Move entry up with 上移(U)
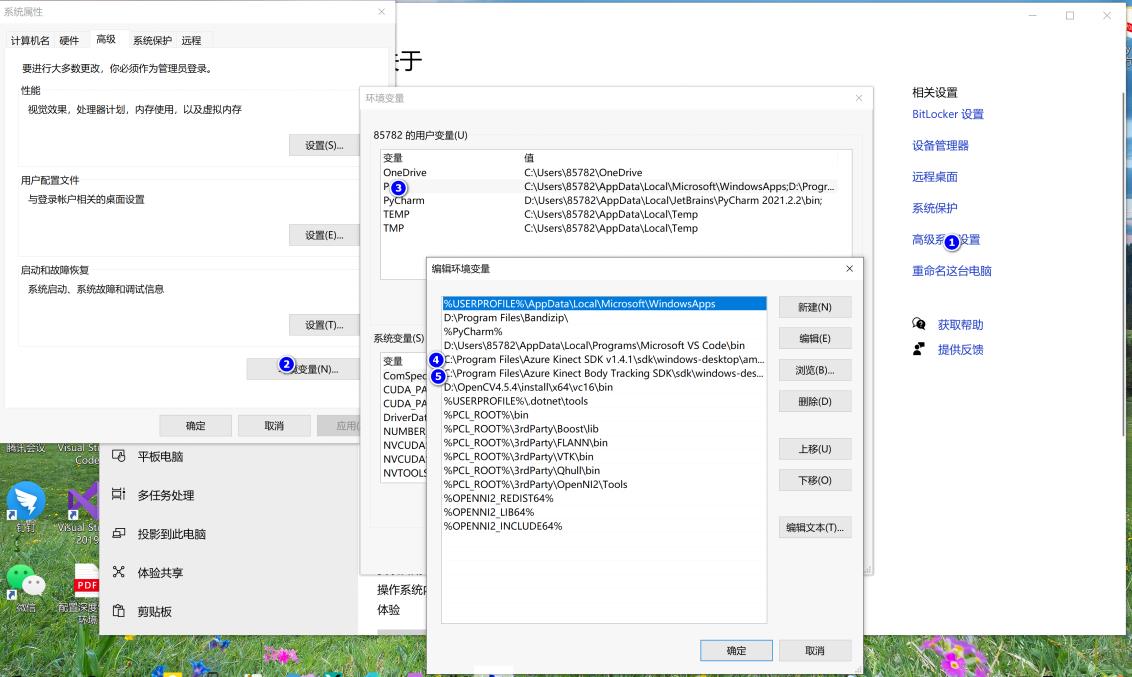 [814, 449]
